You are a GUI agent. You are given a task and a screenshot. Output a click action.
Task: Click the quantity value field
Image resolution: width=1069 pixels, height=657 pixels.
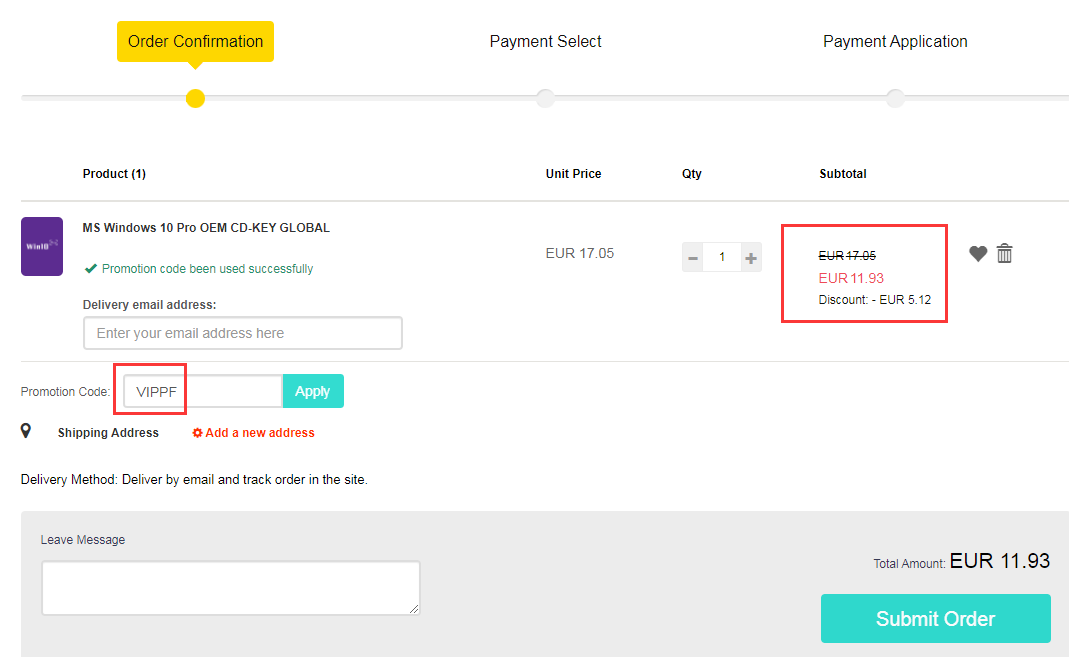click(722, 258)
